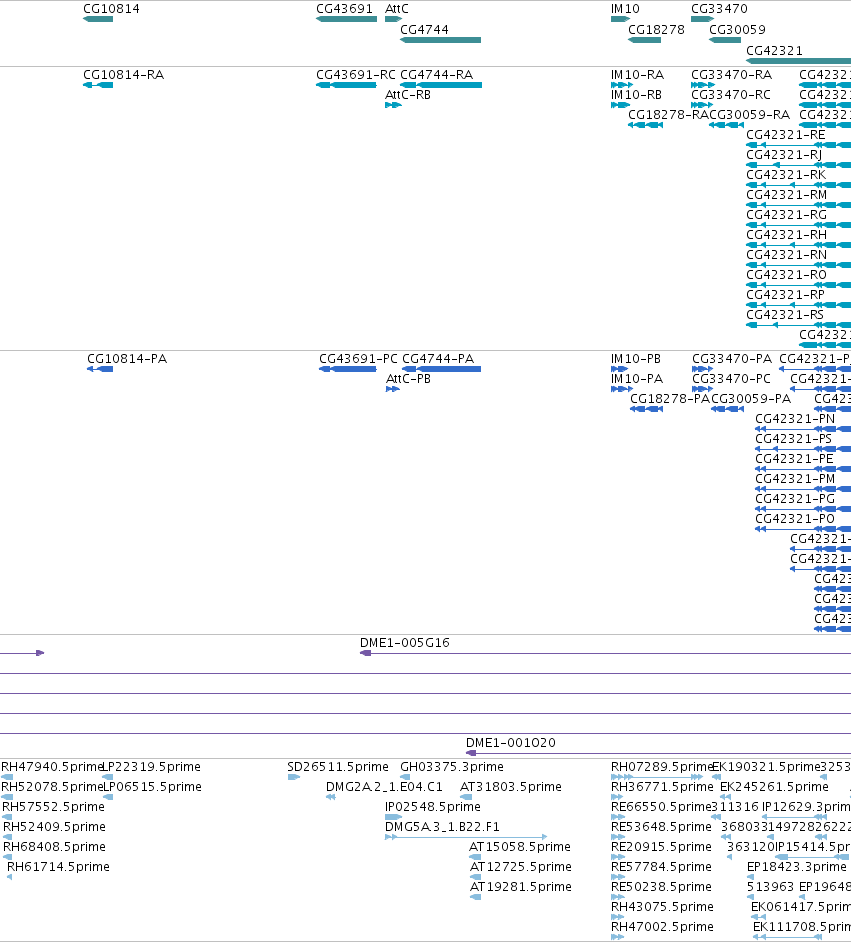Open protein CG4744-PA
This screenshot has width=851, height=942.
(438, 359)
